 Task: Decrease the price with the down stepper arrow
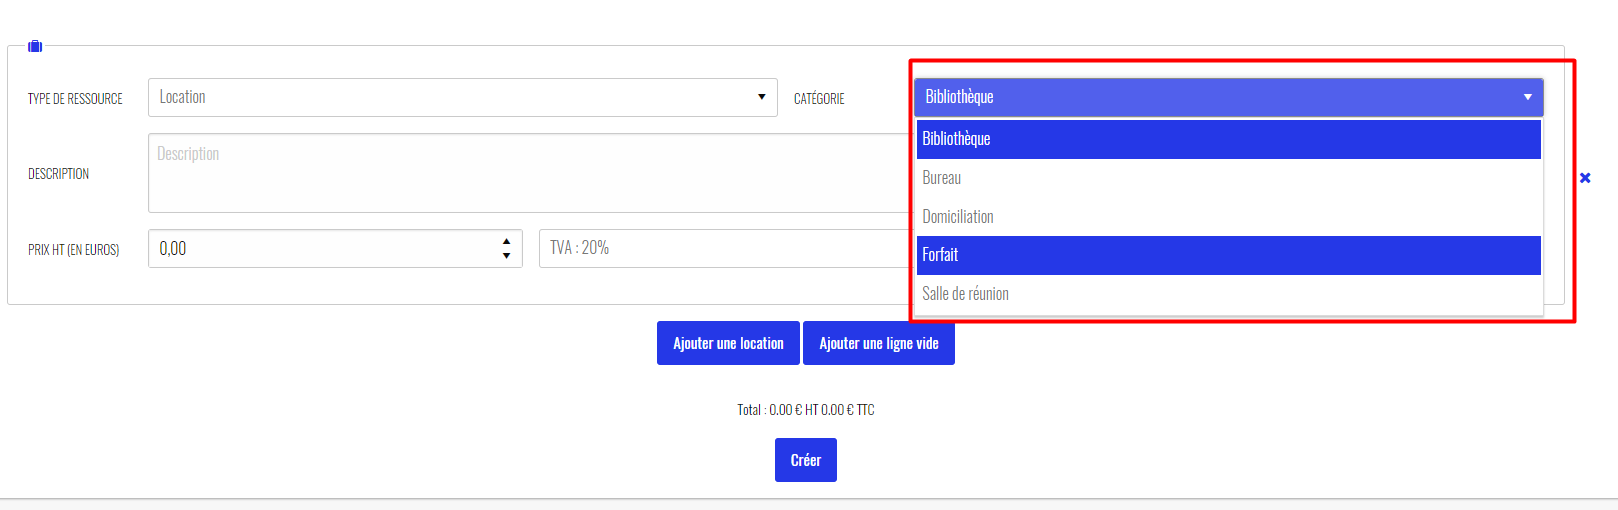506,256
